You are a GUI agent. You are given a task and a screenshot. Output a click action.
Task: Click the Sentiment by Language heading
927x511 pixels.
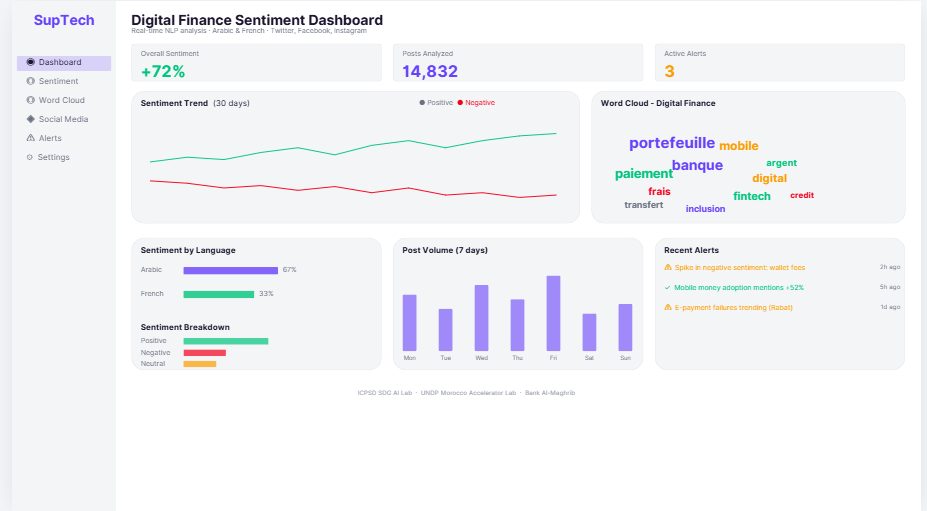(188, 250)
